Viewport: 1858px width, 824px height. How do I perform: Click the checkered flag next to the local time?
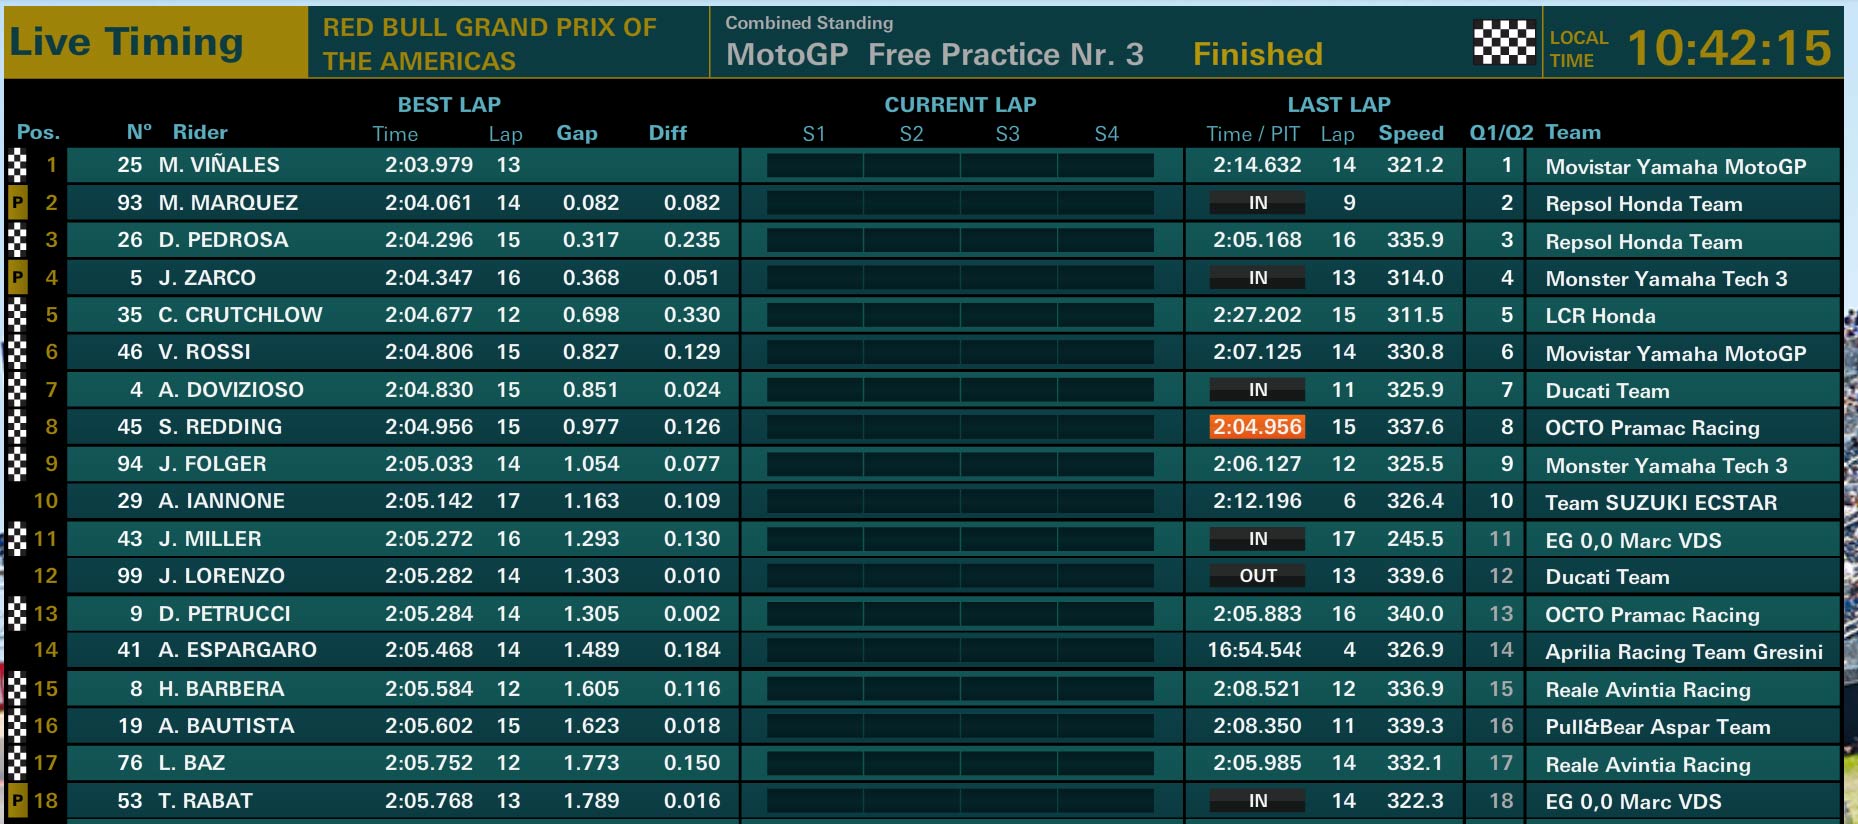1504,43
